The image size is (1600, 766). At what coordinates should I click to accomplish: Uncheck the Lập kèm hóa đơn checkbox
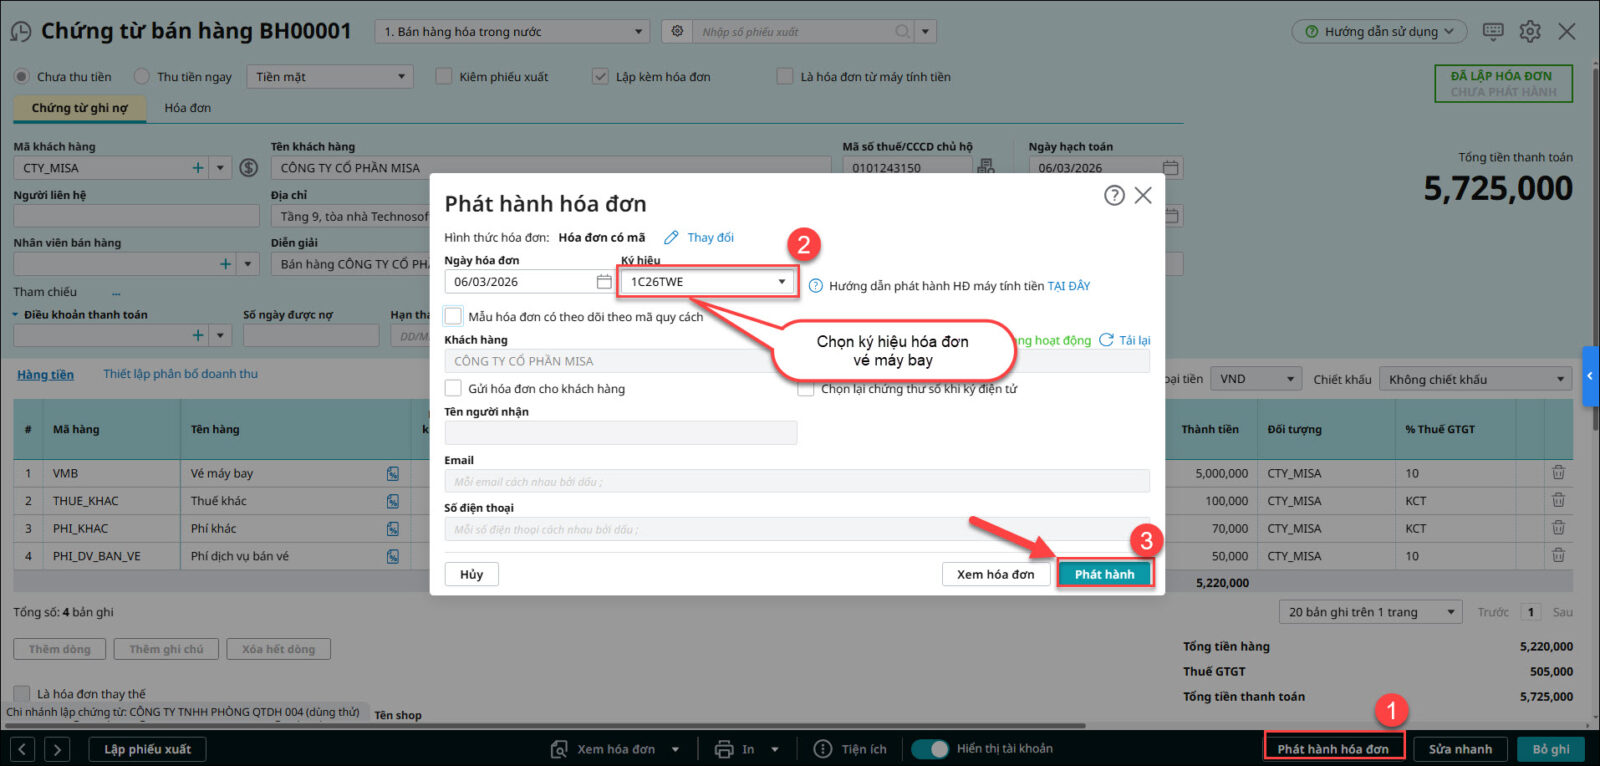[600, 76]
